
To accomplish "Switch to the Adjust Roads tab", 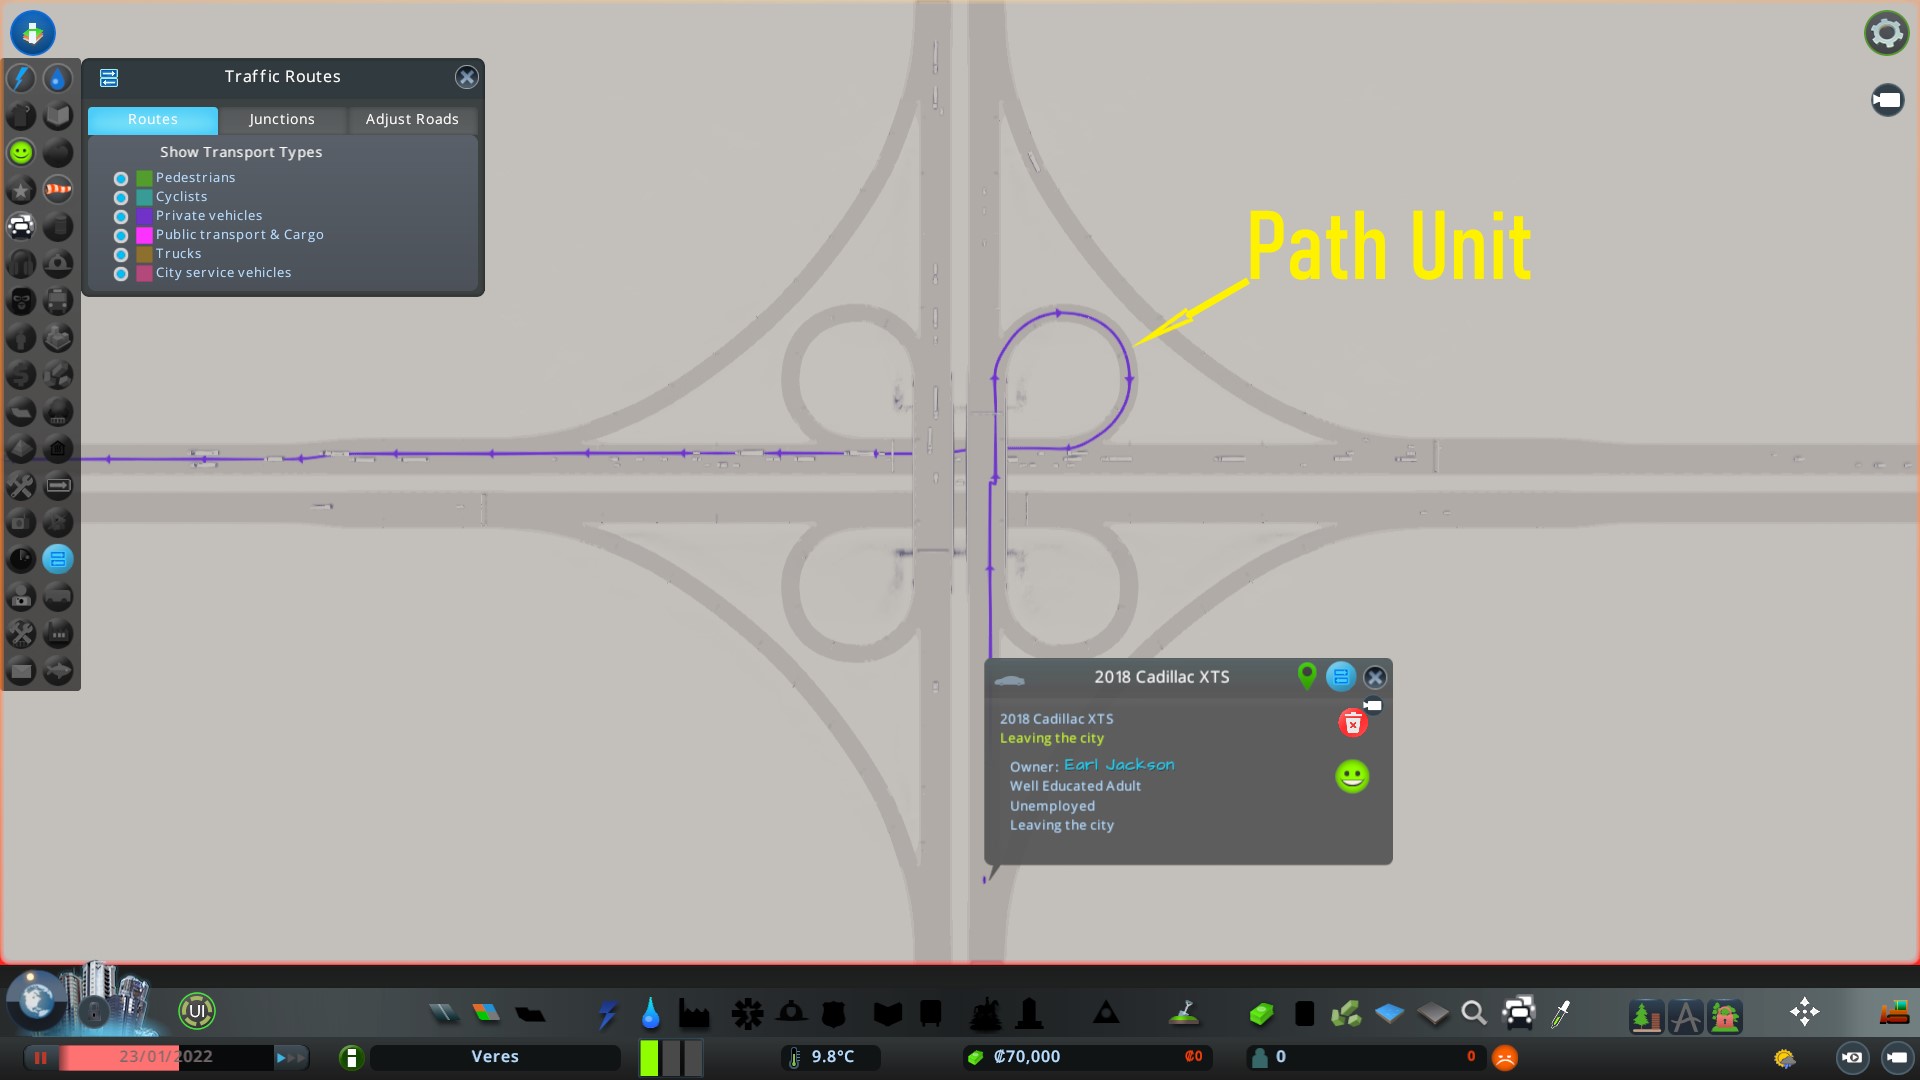I will click(412, 119).
